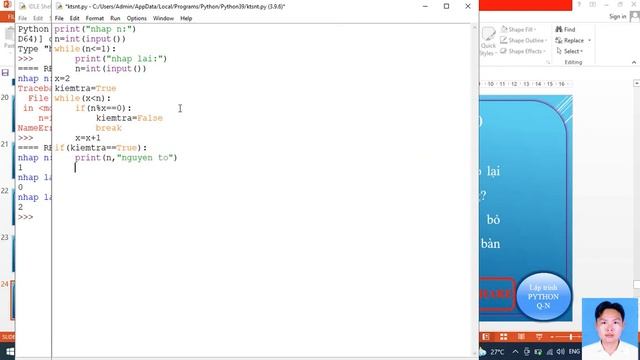640x360 pixels.
Task: Click code line if(kiemtra==True):
Action: pos(100,148)
